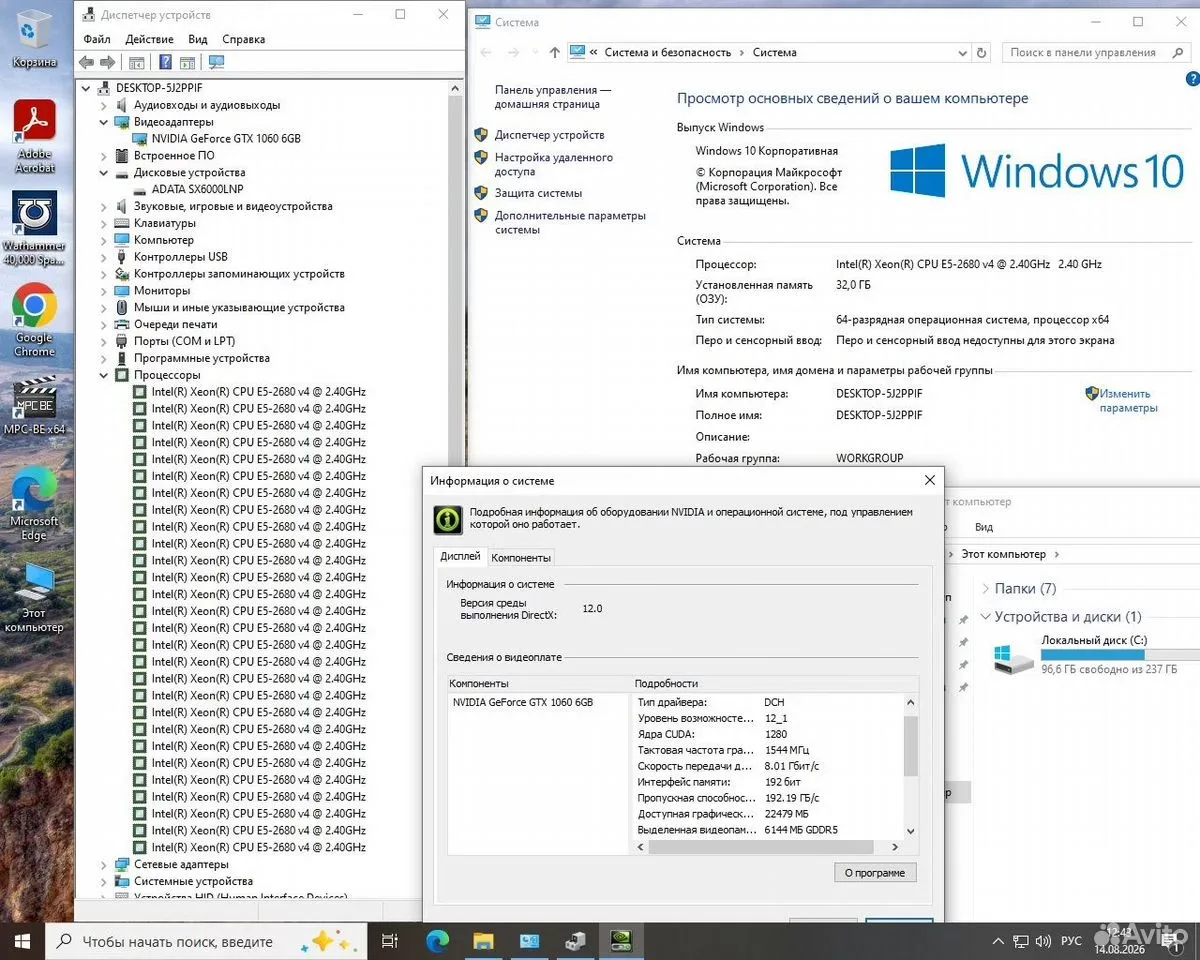Select the Локальный диск (C:) drive icon
The image size is (1200, 960).
1014,657
